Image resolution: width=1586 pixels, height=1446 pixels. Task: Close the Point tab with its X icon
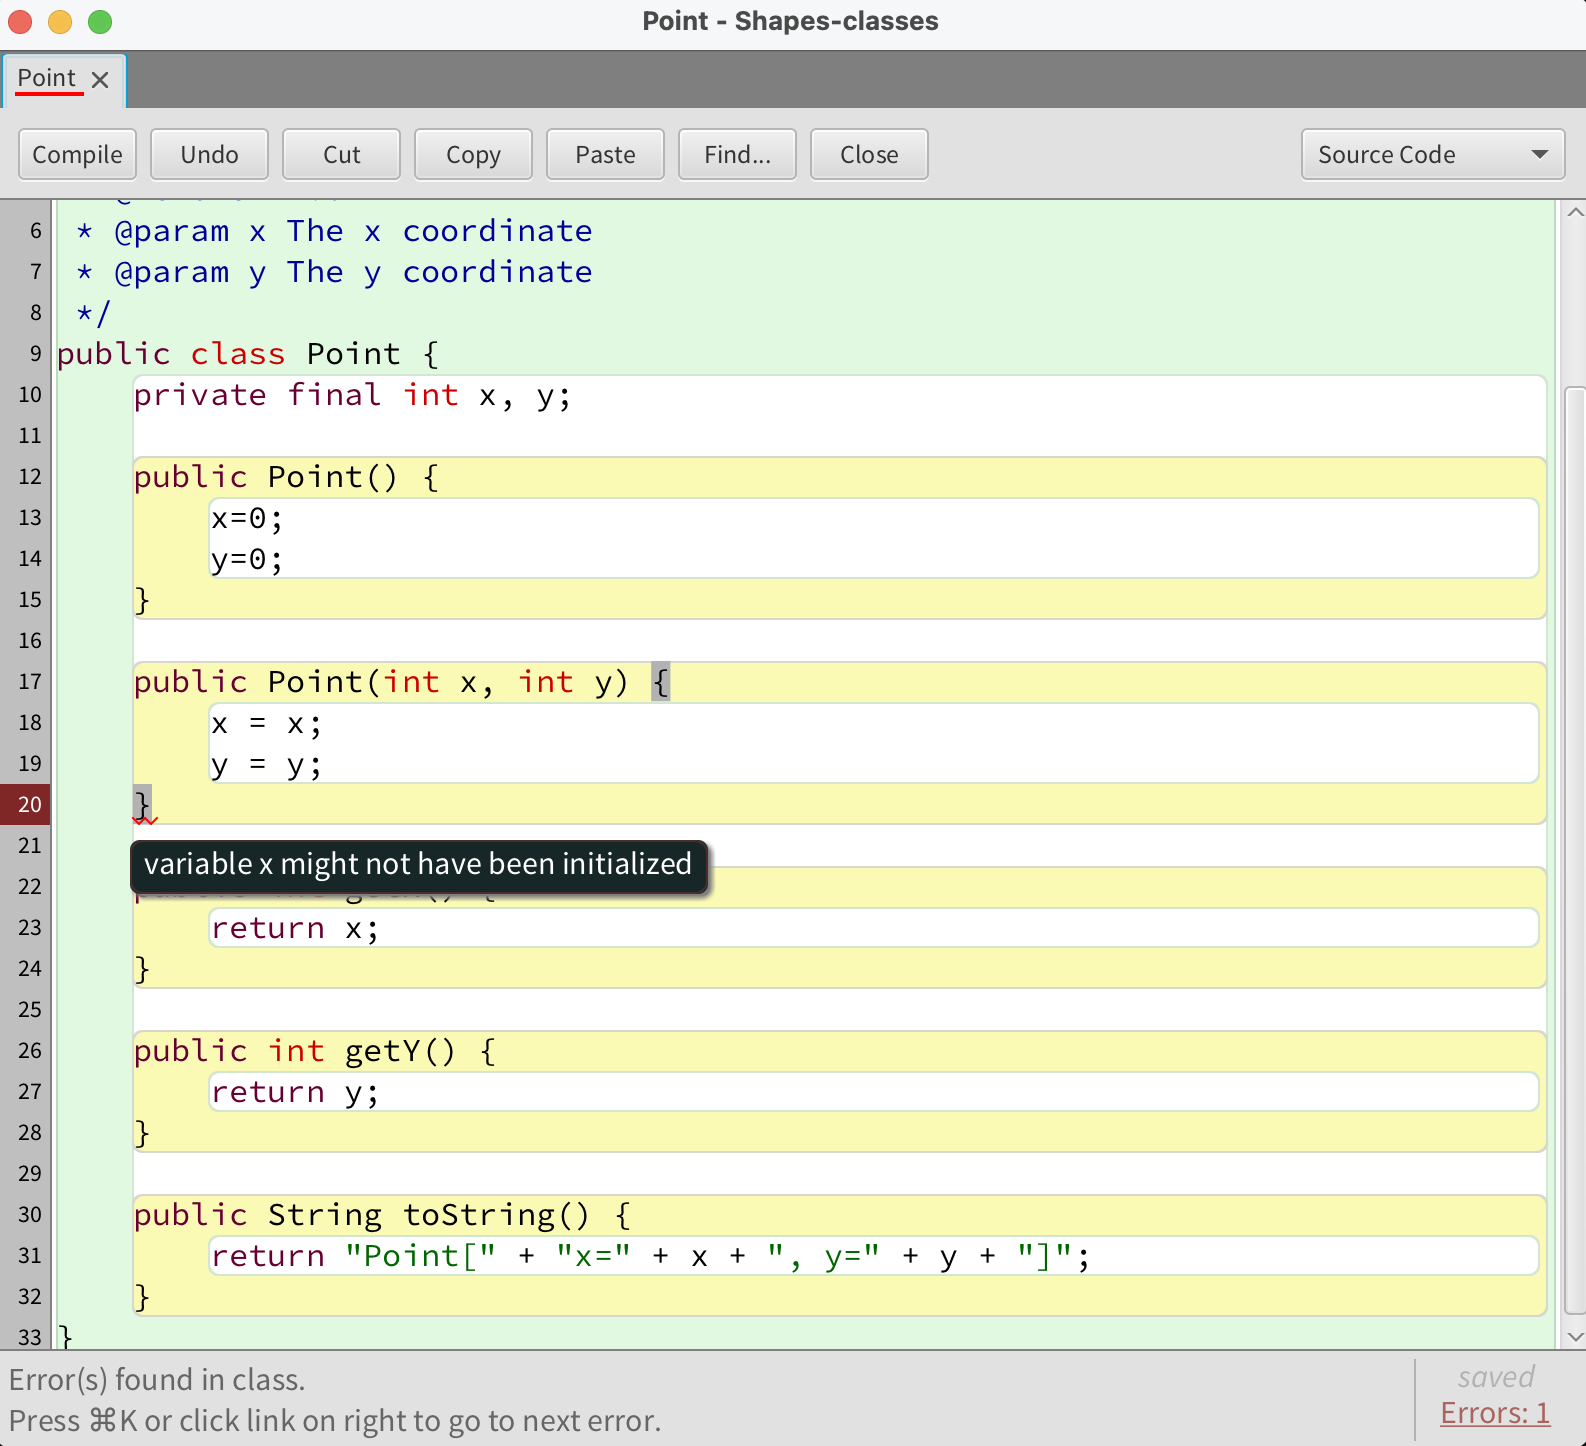click(100, 80)
